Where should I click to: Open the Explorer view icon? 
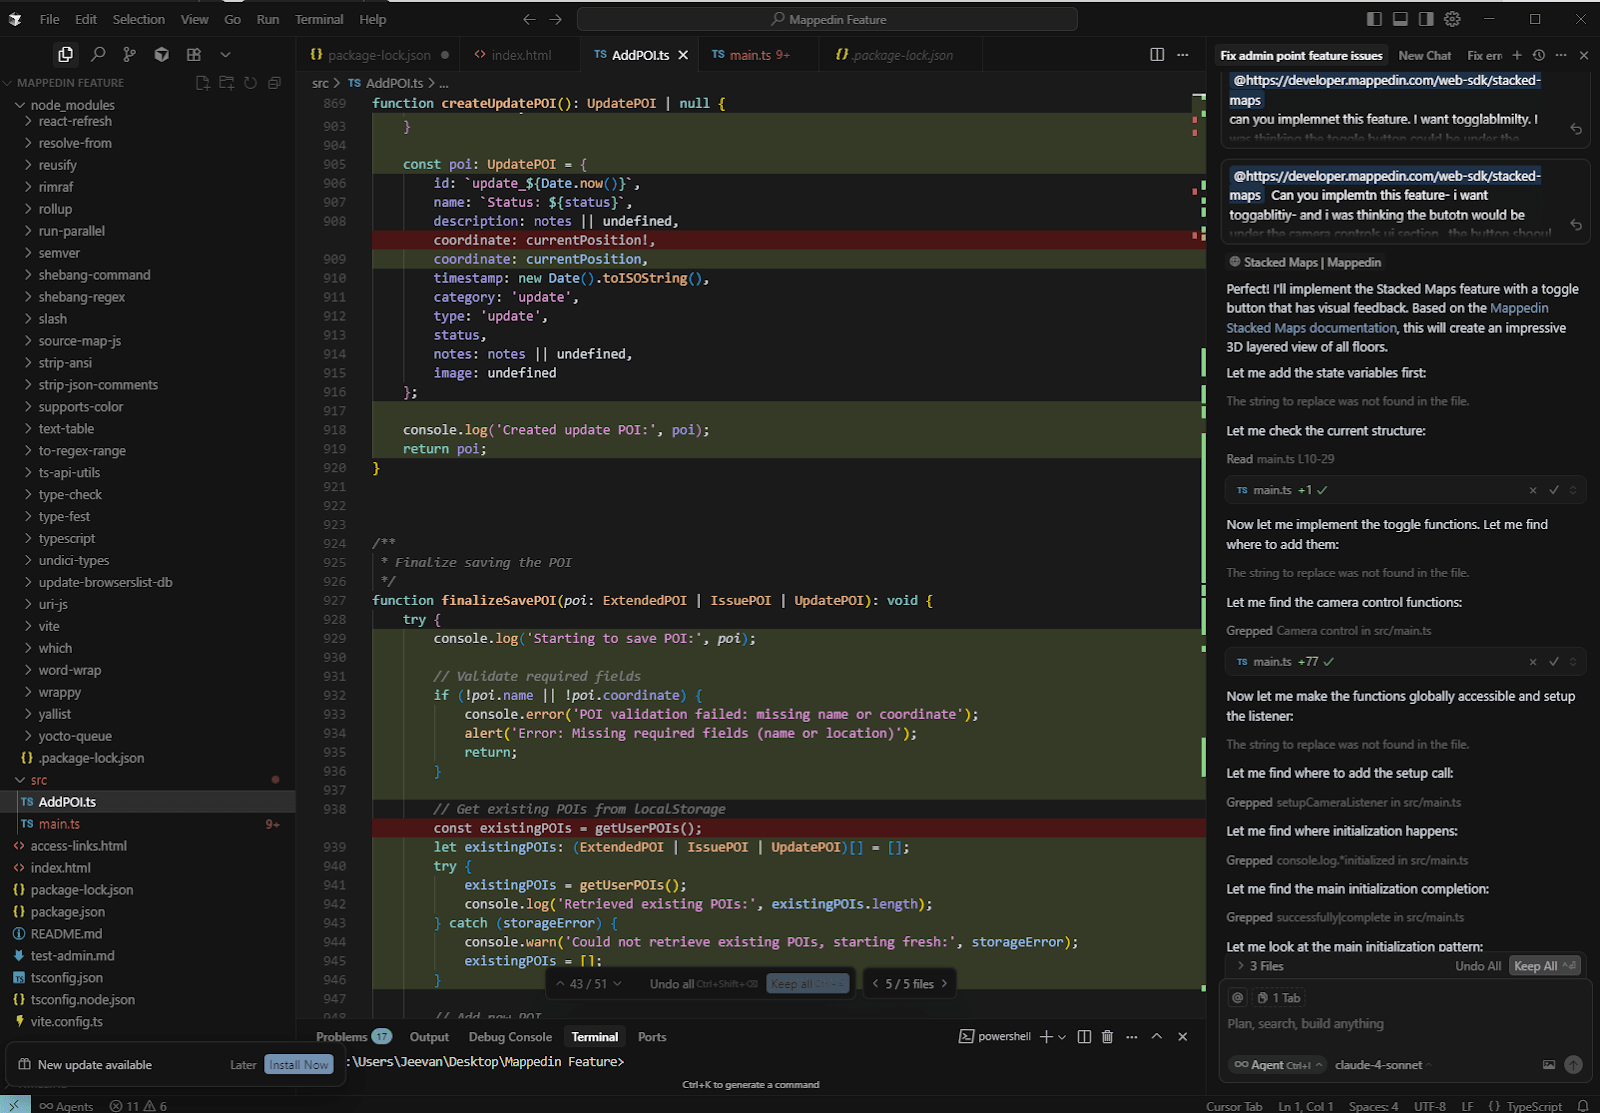pyautogui.click(x=66, y=55)
